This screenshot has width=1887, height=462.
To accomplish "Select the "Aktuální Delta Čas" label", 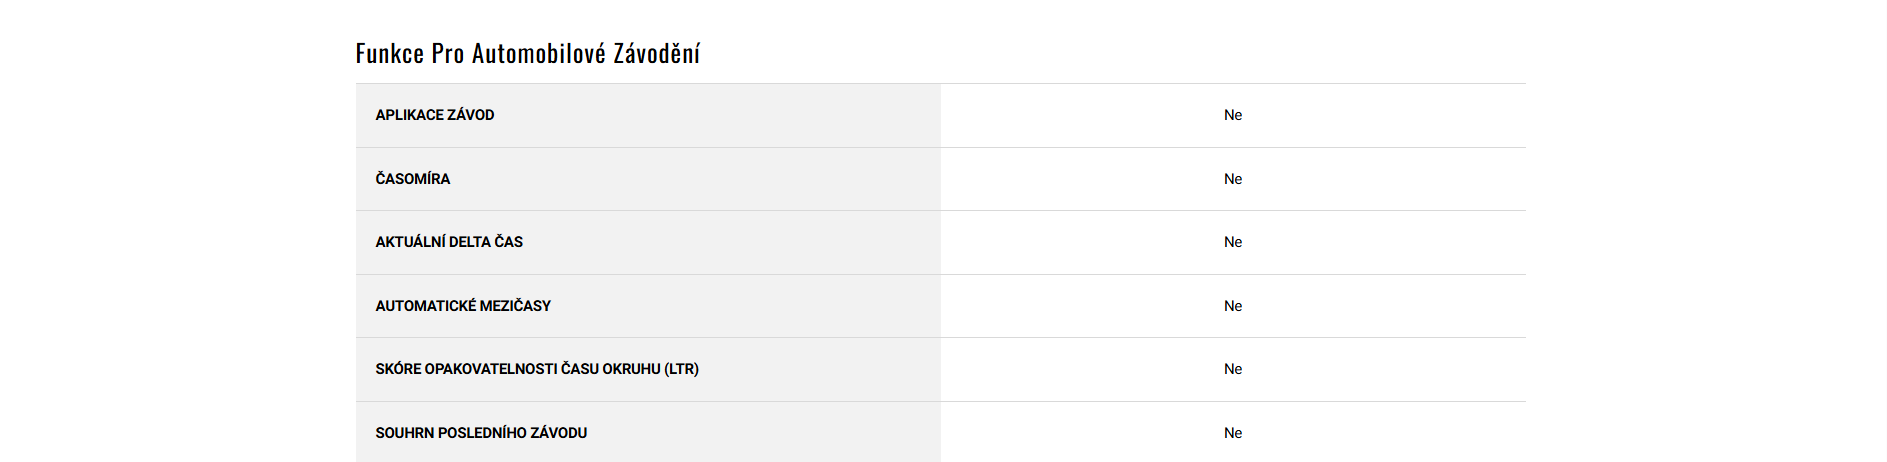I will 449,242.
